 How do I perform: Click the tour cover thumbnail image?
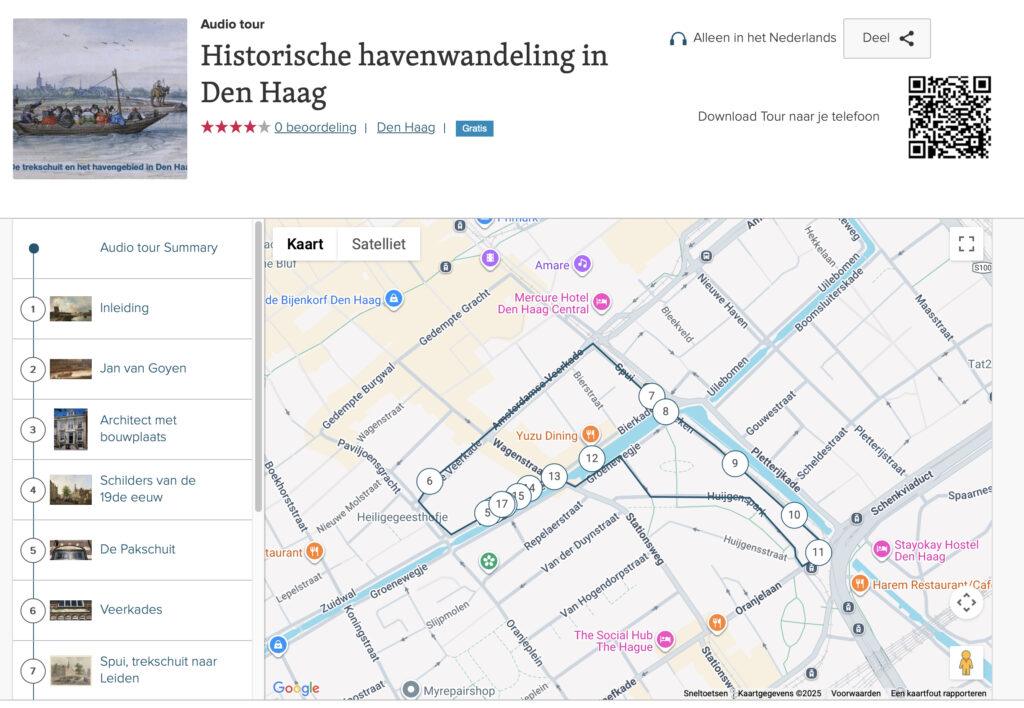pyautogui.click(x=100, y=99)
